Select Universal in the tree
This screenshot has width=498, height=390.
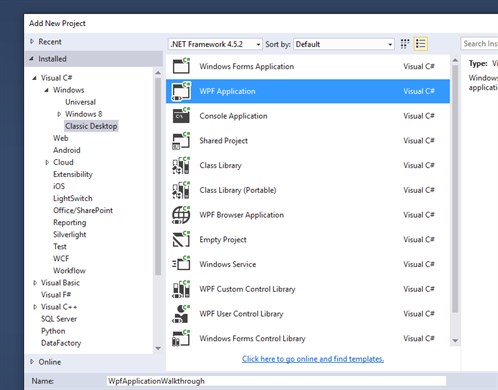(80, 102)
